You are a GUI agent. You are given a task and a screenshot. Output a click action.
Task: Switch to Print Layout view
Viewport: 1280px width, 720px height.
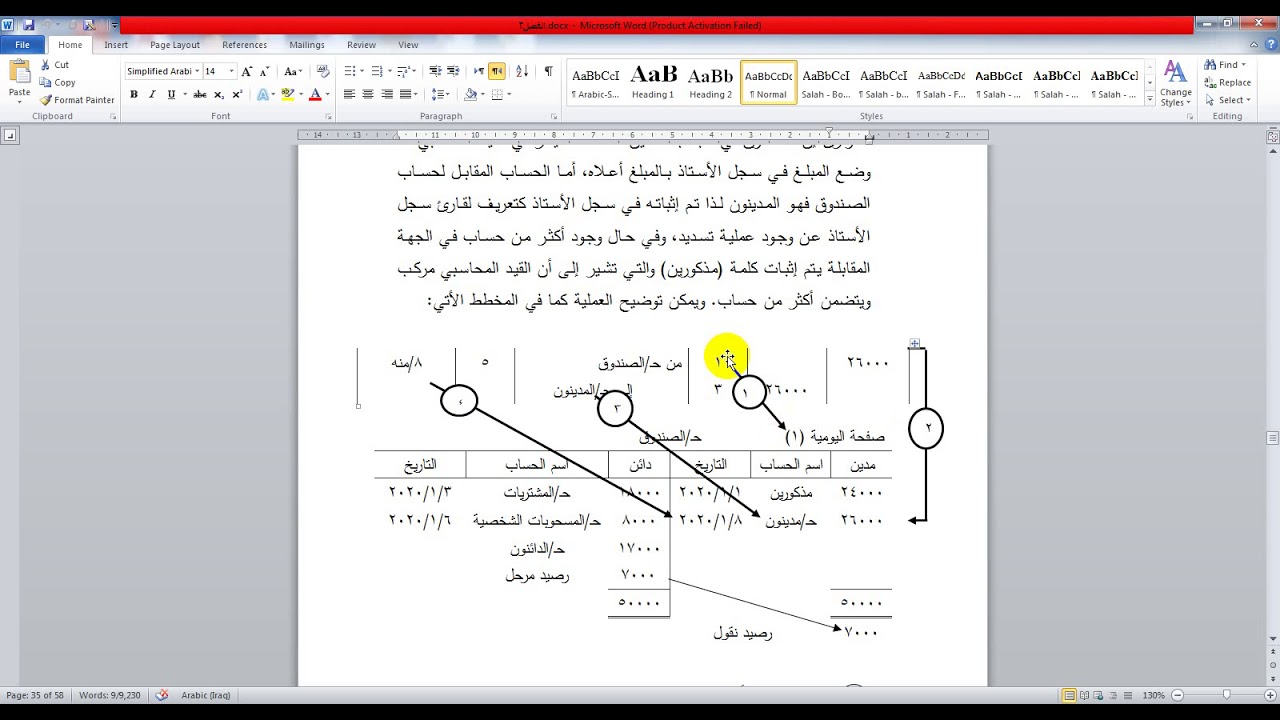tap(1070, 695)
